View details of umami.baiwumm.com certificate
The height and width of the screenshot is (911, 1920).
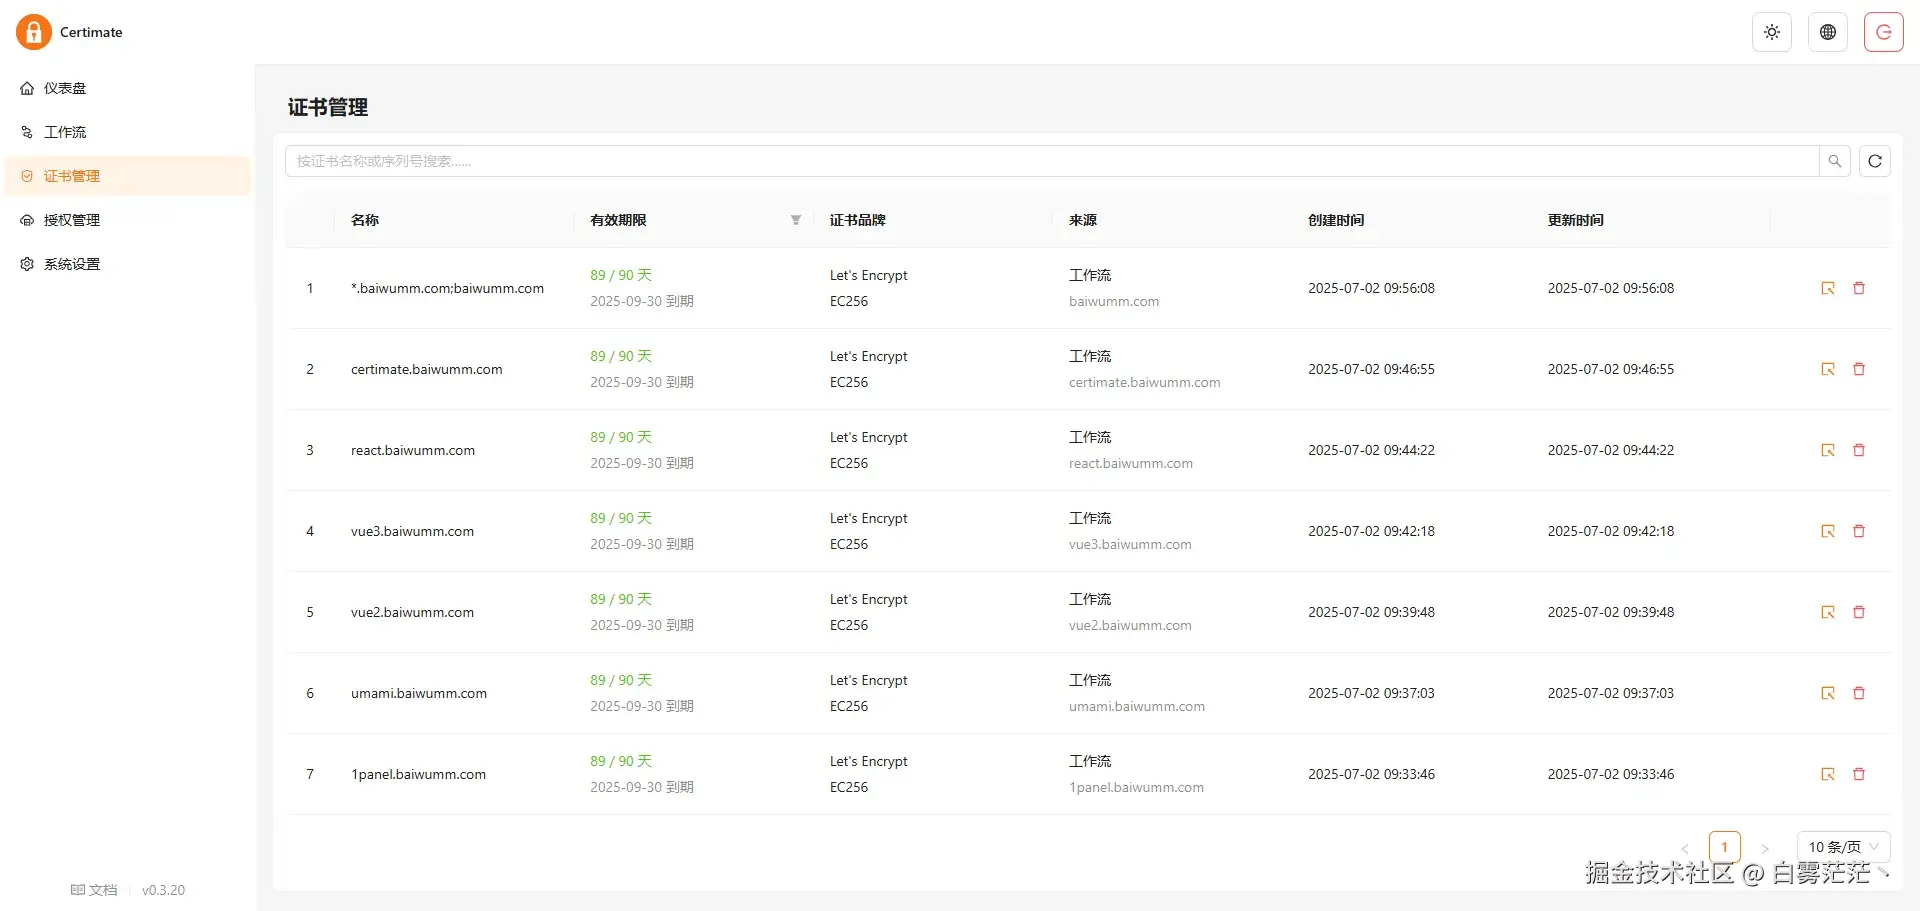coord(1828,693)
